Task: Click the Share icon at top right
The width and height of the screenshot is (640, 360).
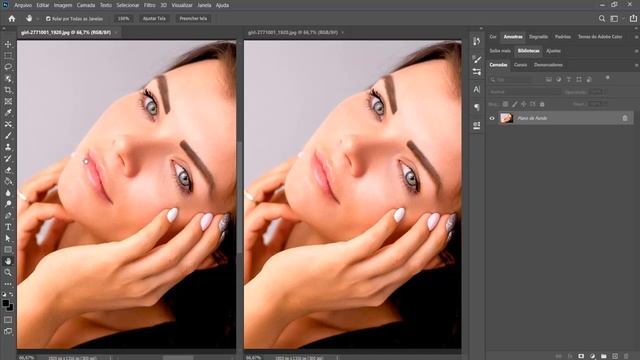Action: click(633, 19)
